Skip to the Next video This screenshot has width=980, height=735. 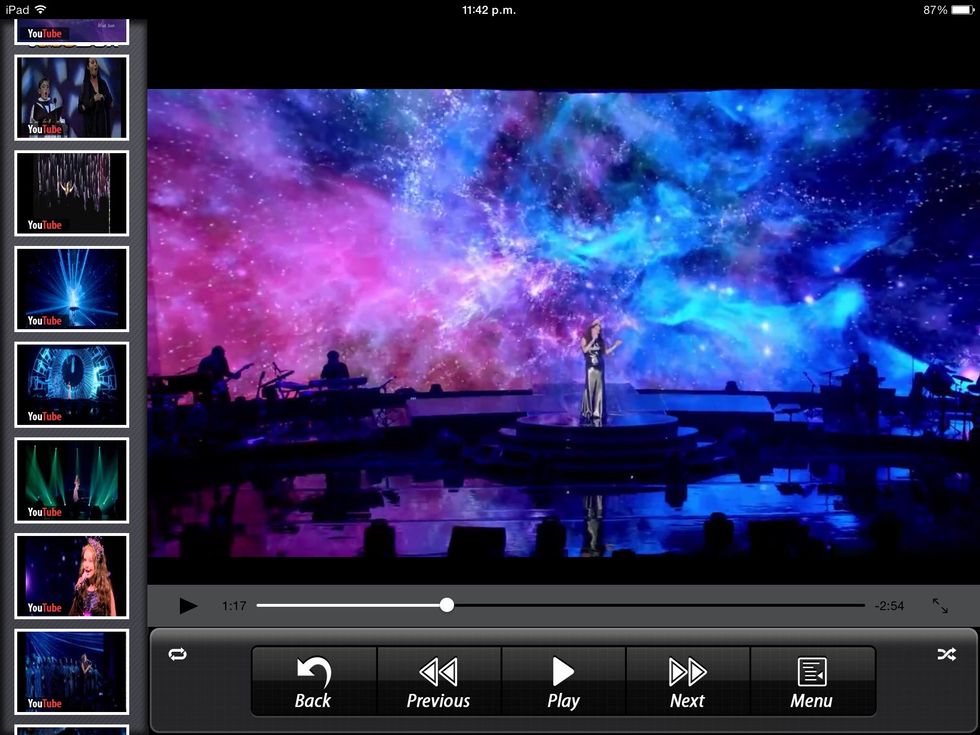[687, 682]
